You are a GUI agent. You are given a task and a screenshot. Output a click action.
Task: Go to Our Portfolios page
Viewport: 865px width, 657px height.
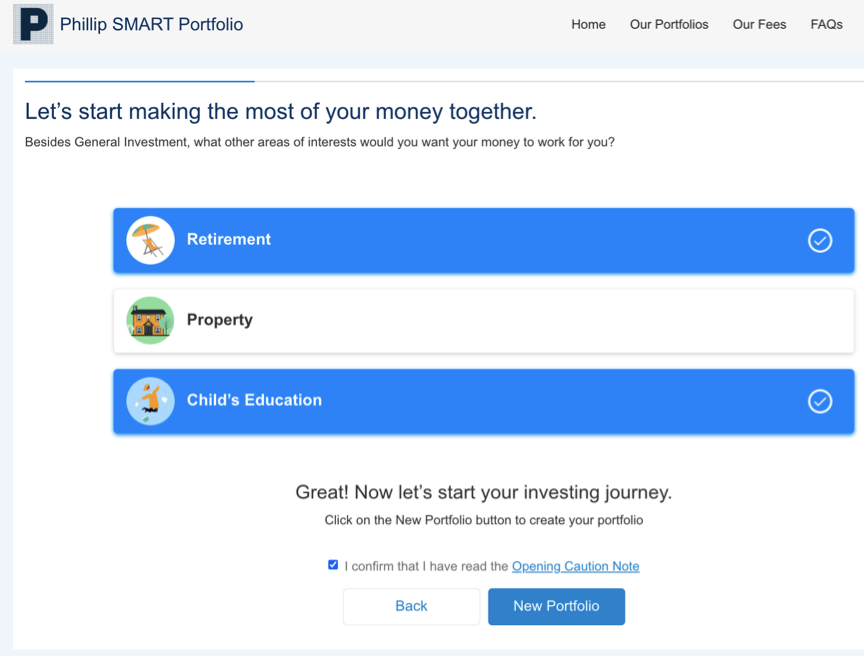[669, 24]
